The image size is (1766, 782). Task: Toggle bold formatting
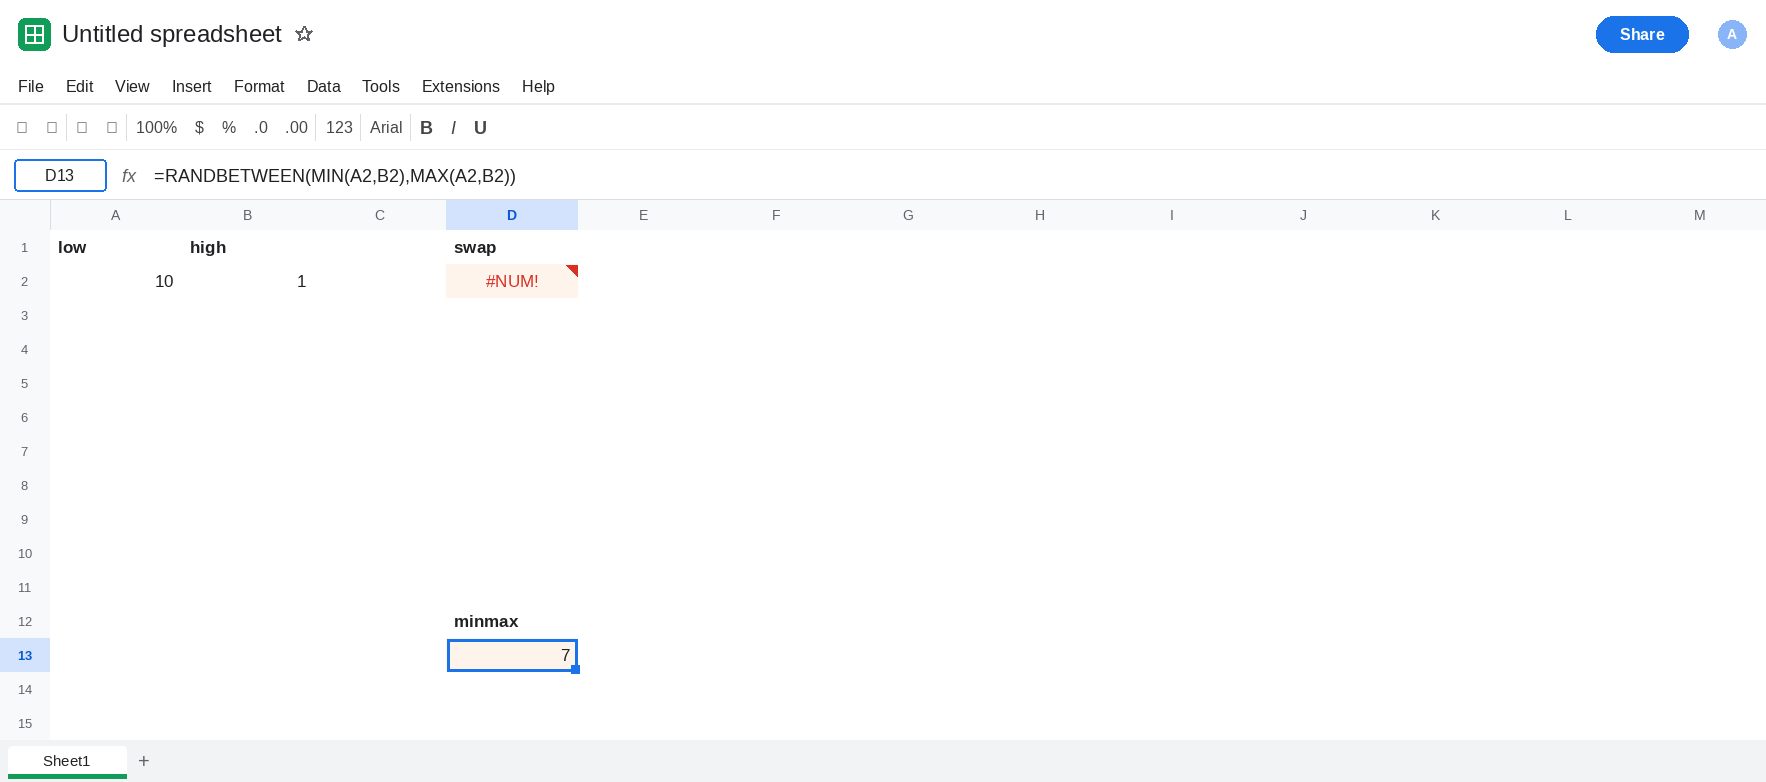pos(426,128)
